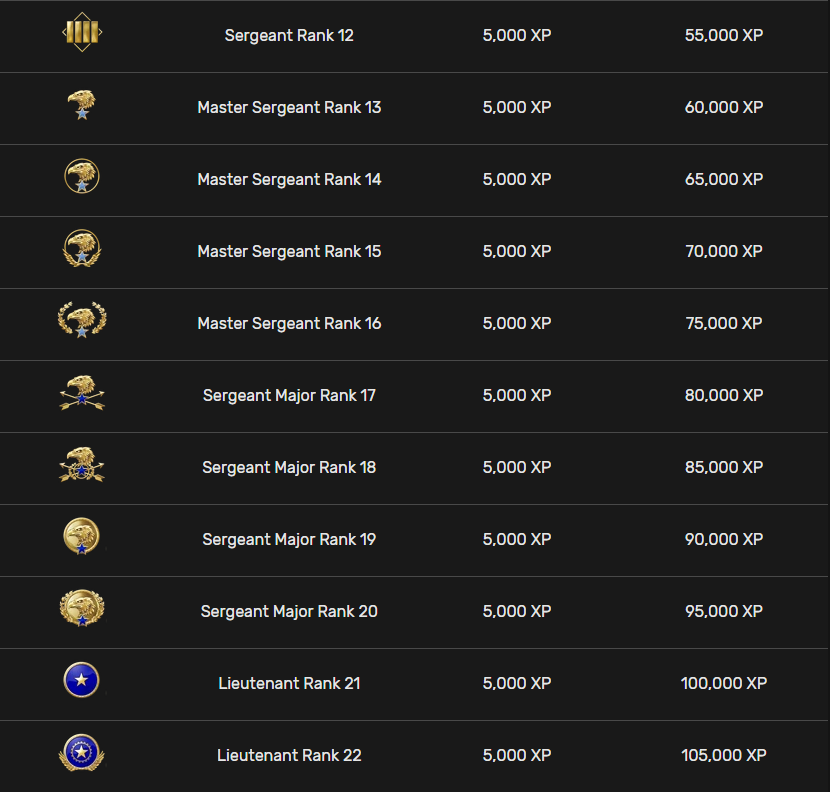Image resolution: width=830 pixels, height=792 pixels.
Task: Select the 100,000 XP total value
Action: click(x=724, y=684)
